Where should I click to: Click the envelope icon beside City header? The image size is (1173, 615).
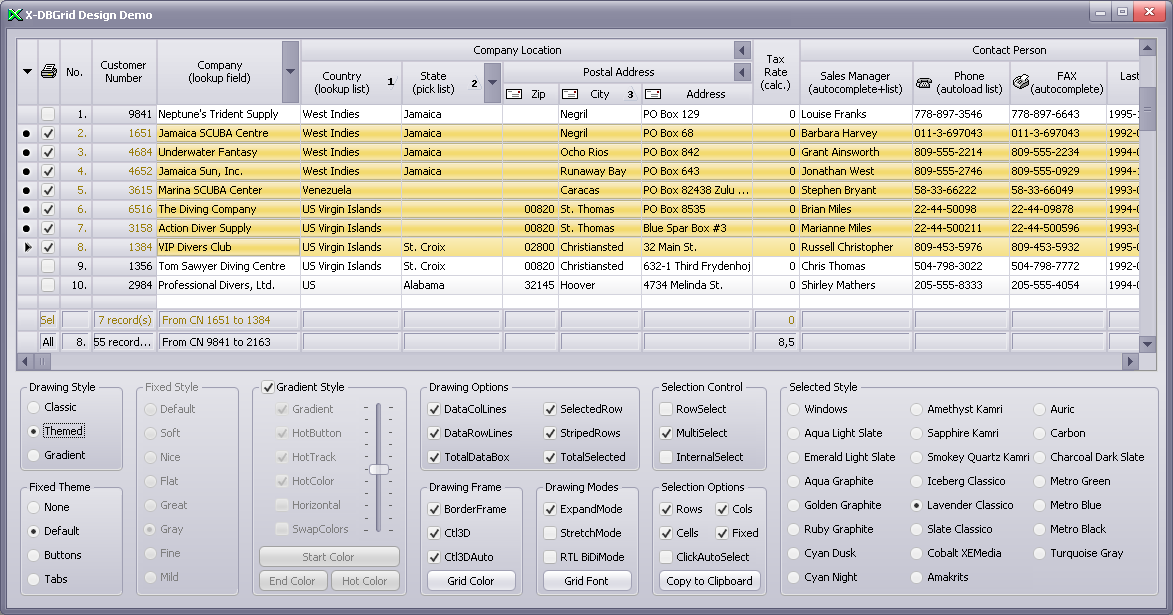tap(570, 94)
